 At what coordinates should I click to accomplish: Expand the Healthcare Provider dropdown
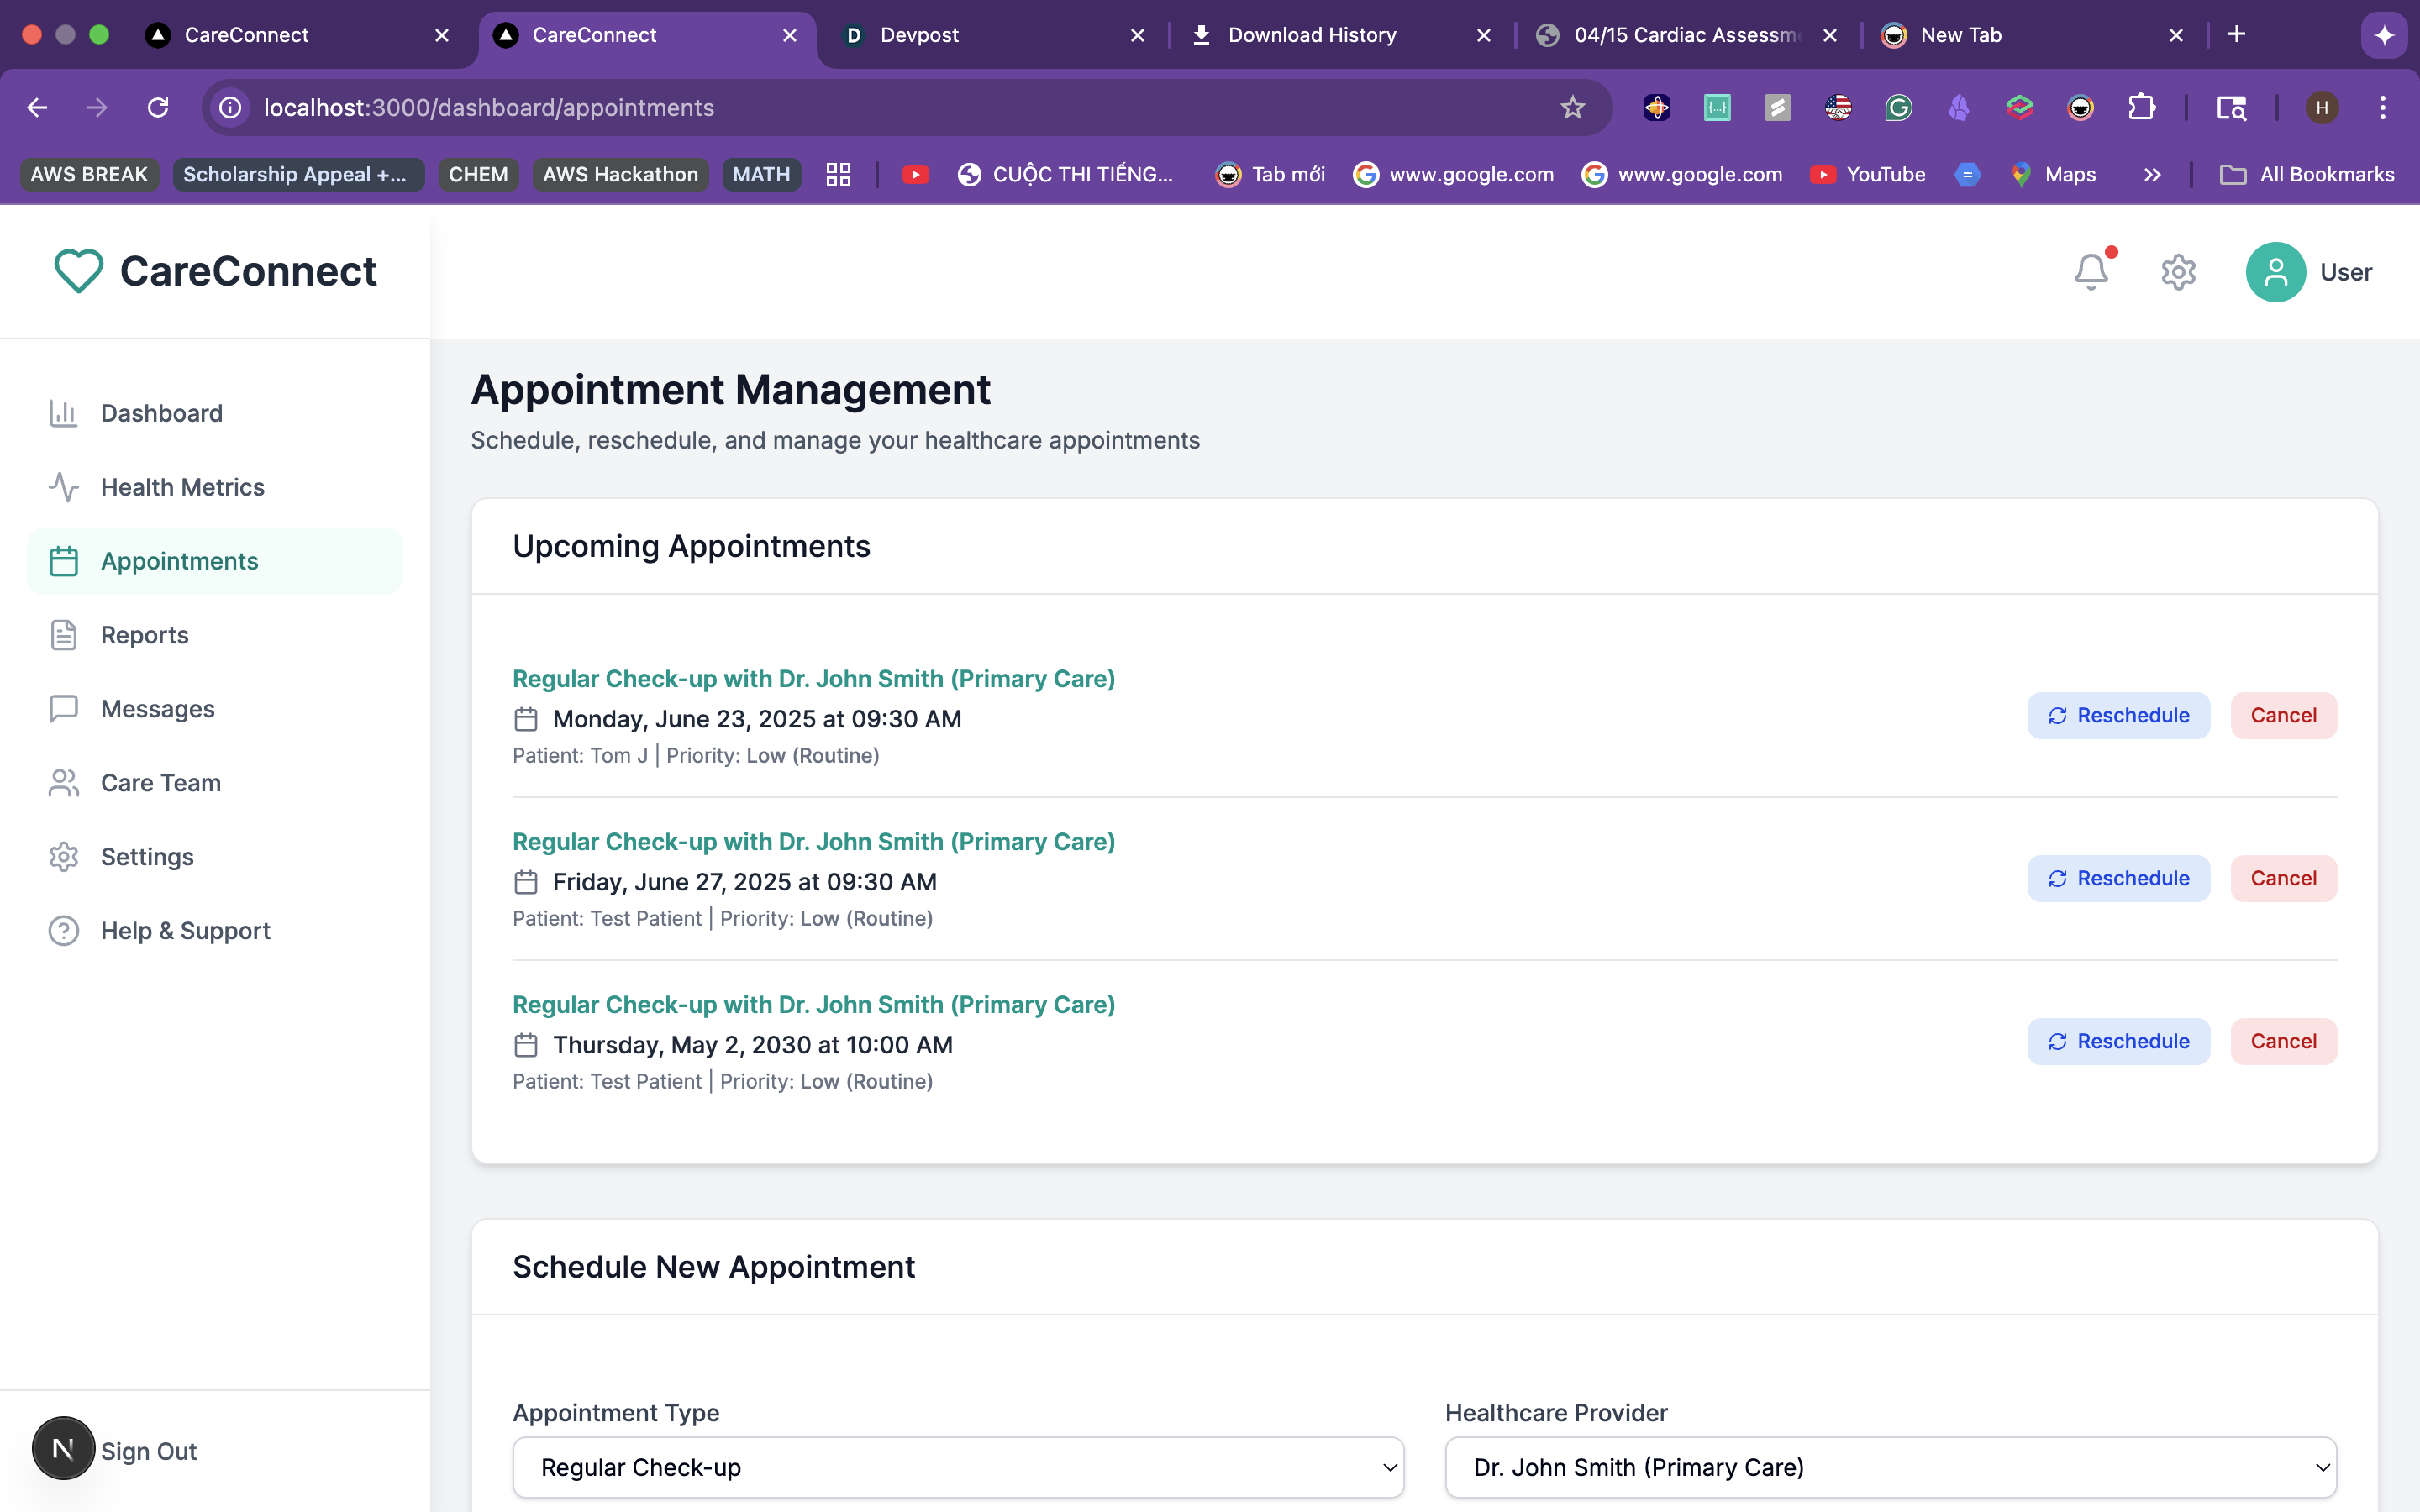(1890, 1467)
